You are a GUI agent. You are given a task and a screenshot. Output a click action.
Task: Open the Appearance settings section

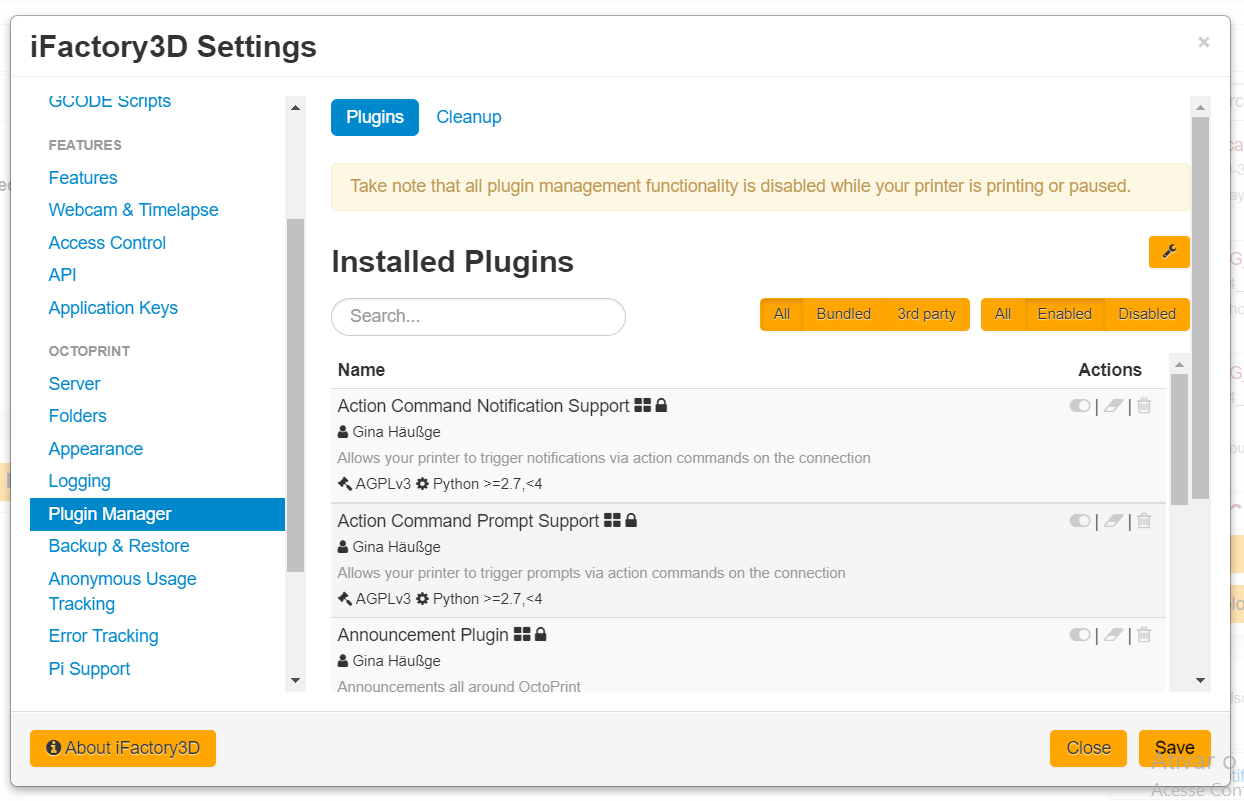point(95,449)
